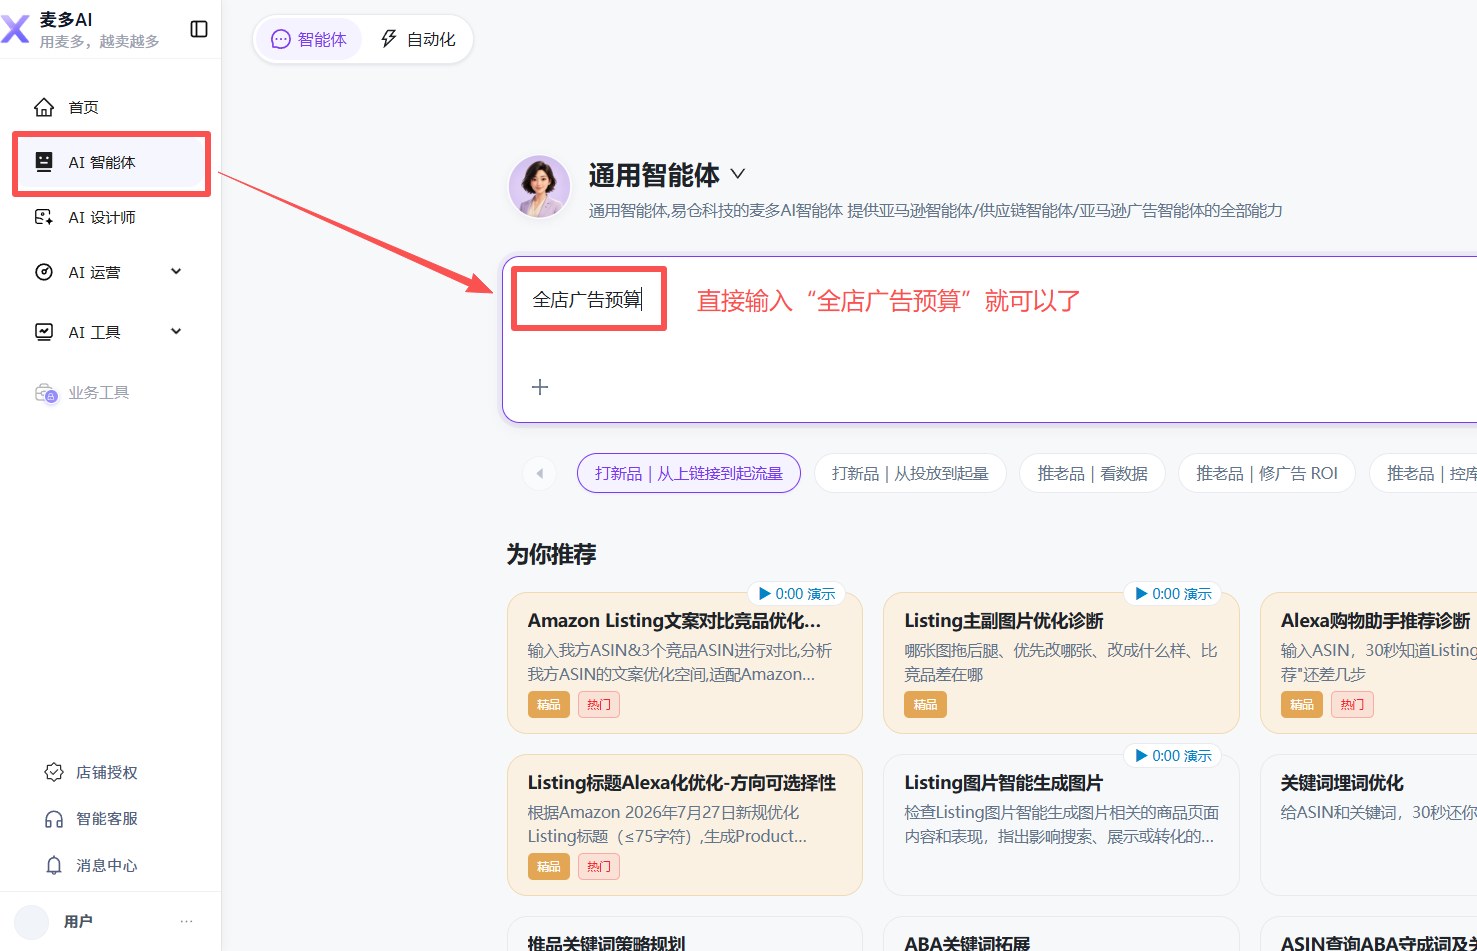Select the 智能体 tab
1477x951 pixels.
click(x=309, y=39)
